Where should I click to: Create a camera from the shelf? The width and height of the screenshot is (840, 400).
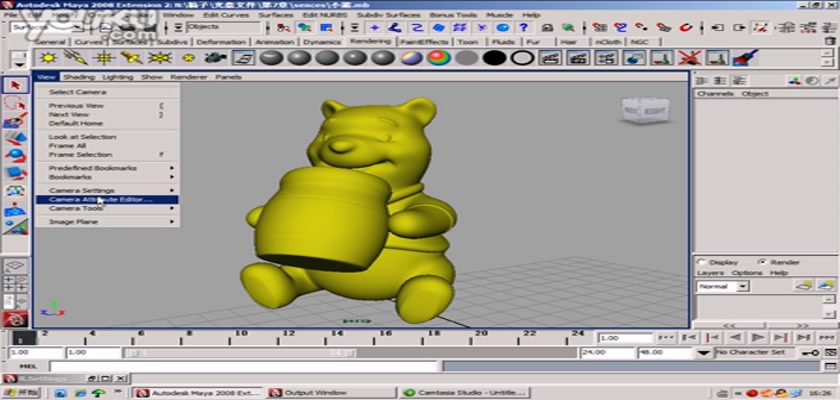pos(216,57)
